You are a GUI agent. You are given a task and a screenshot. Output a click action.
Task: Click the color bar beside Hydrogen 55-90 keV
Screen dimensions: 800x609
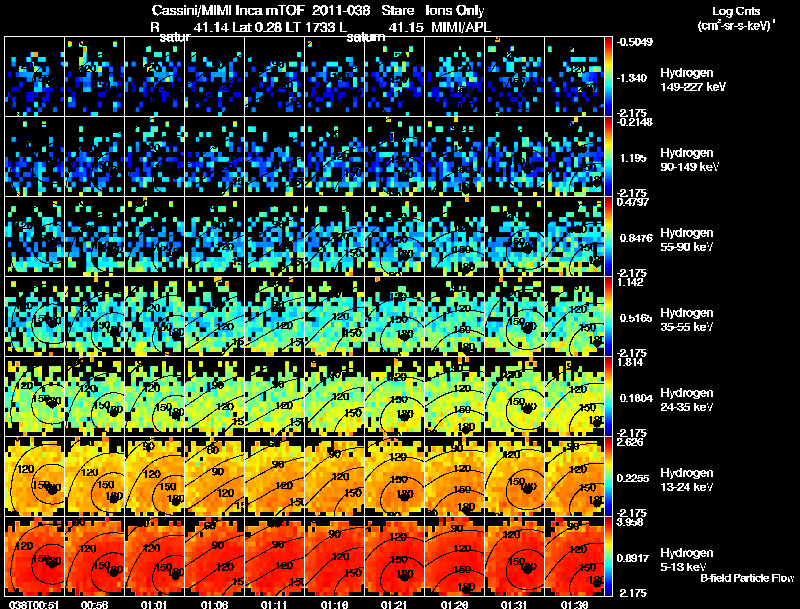pyautogui.click(x=608, y=237)
